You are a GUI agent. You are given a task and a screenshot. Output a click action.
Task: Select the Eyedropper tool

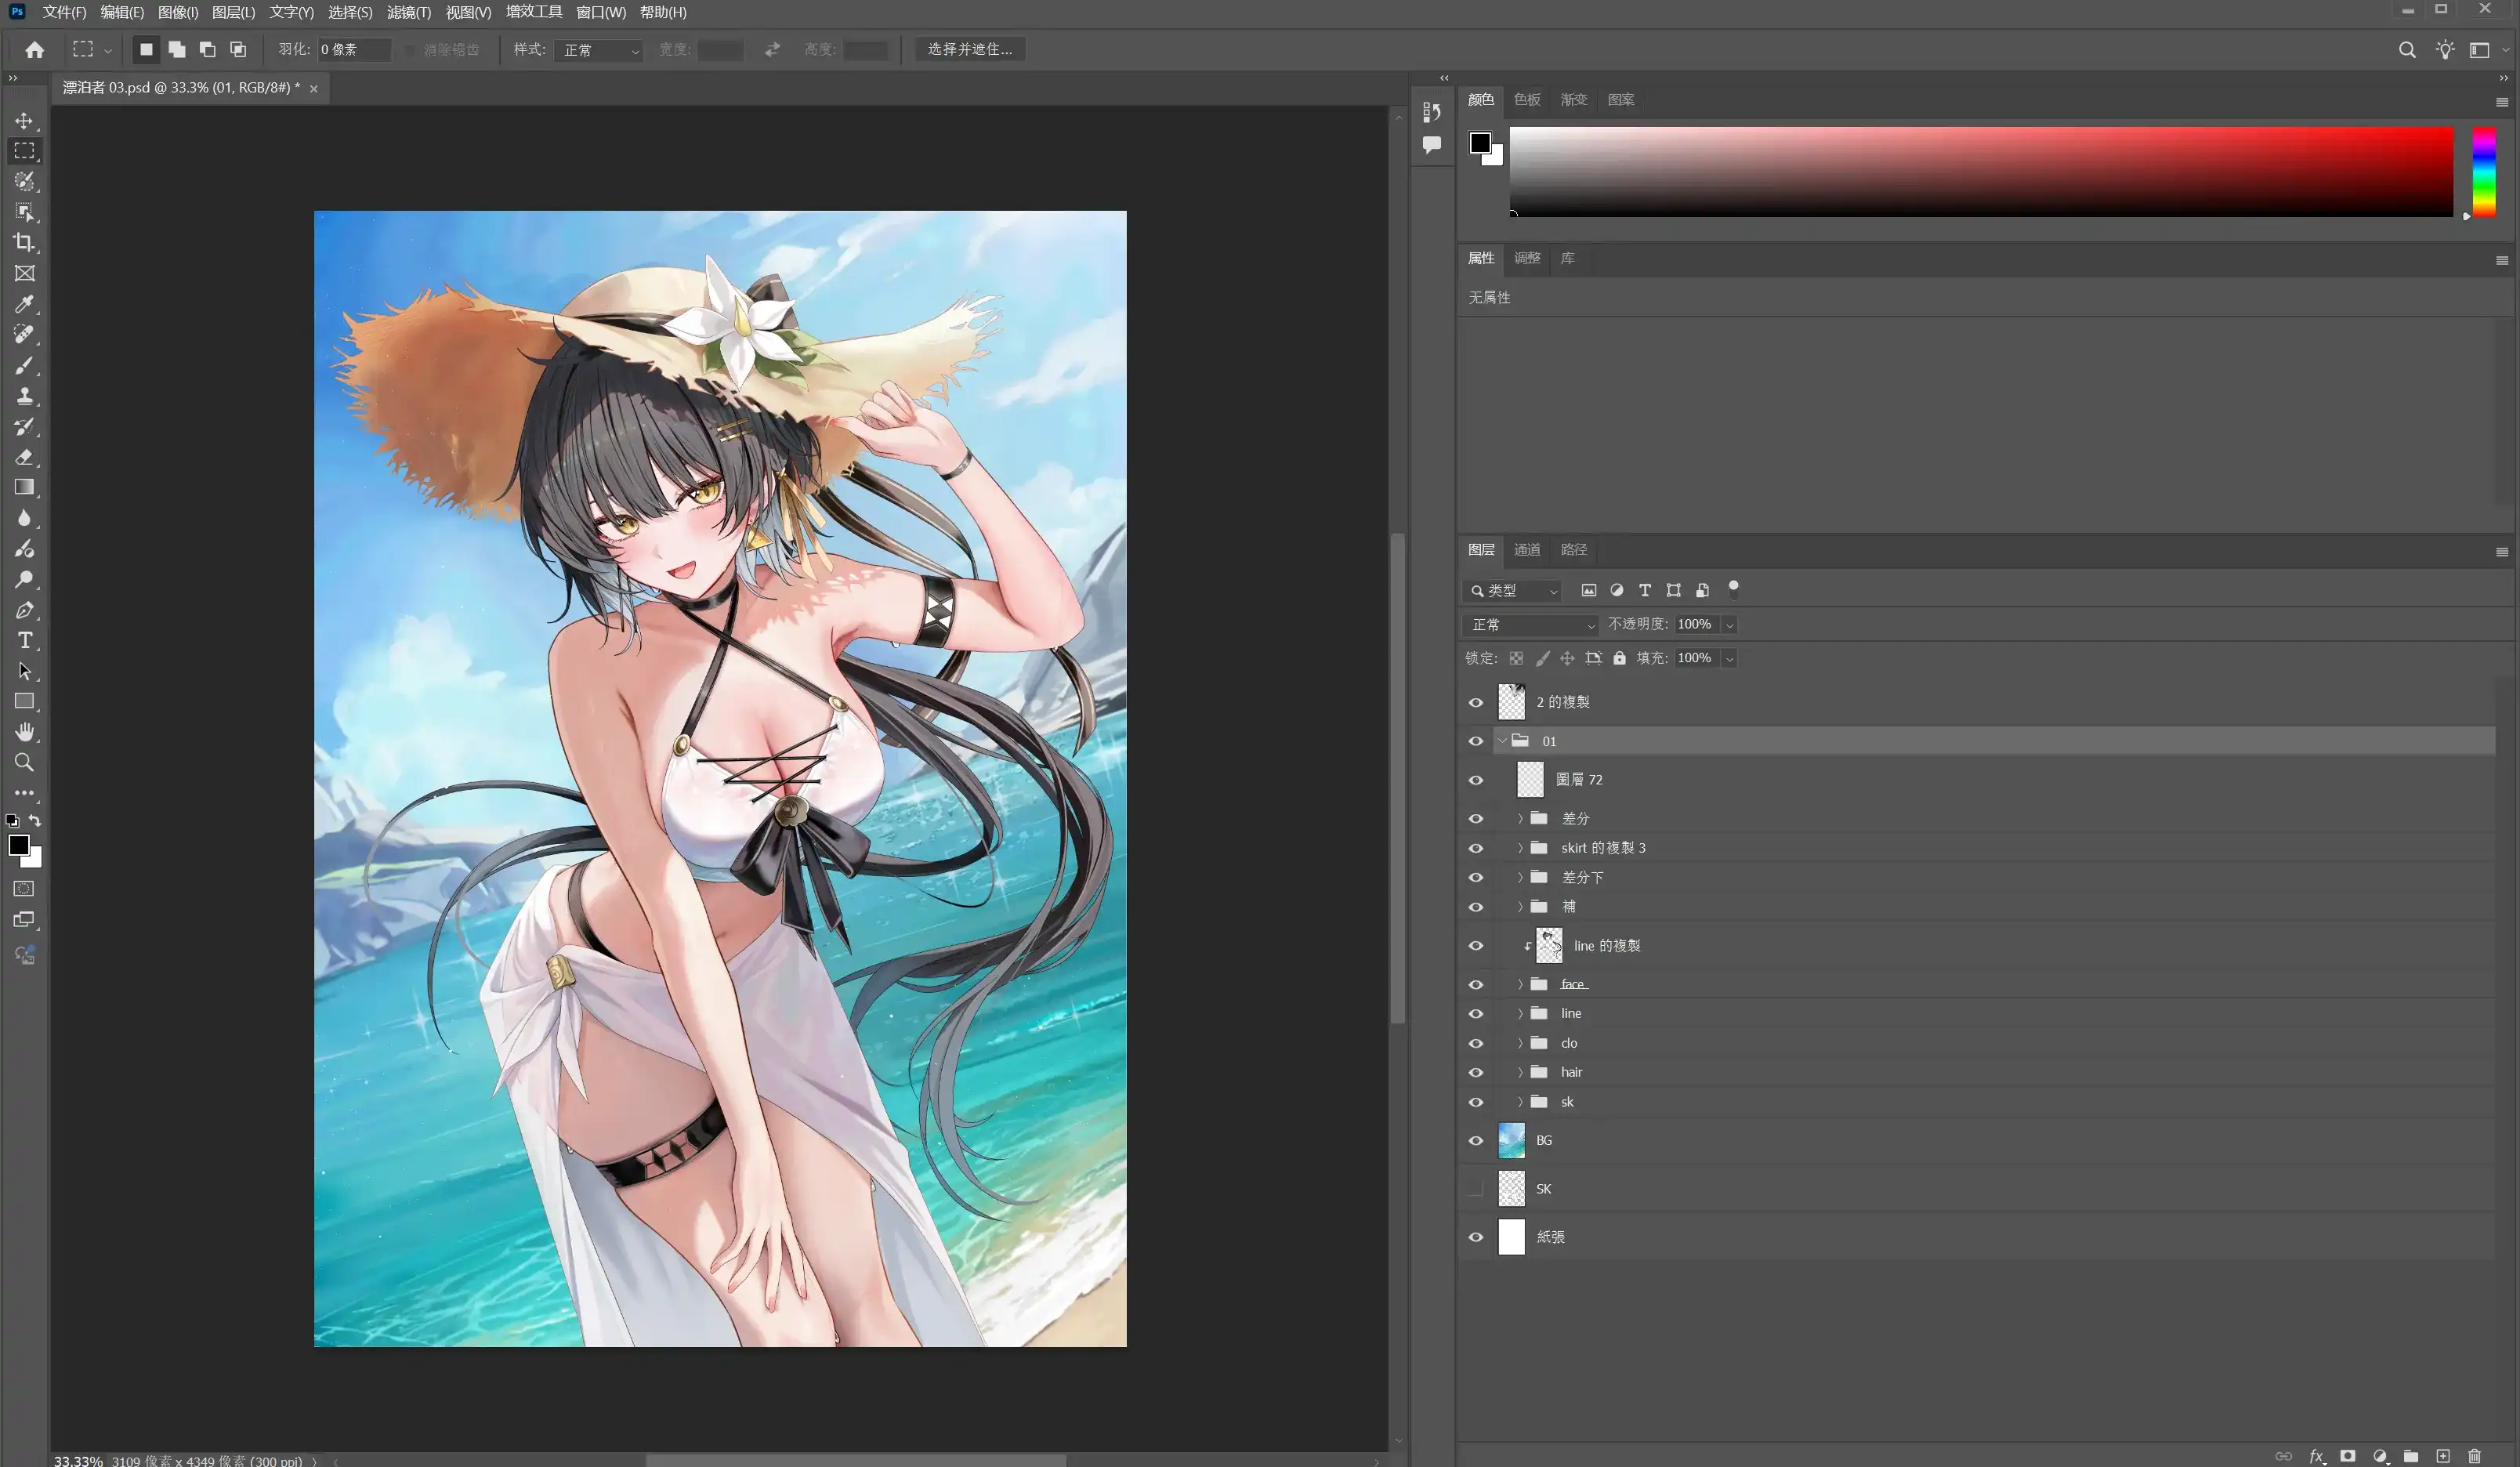(x=24, y=304)
